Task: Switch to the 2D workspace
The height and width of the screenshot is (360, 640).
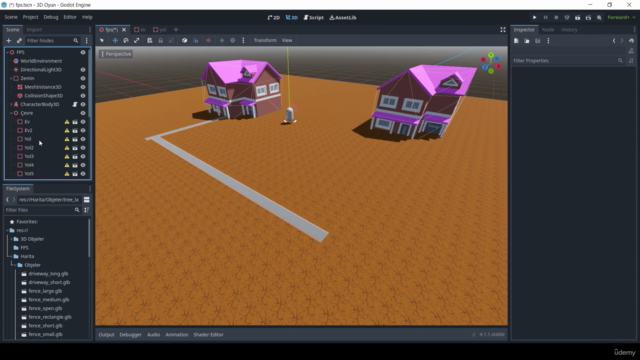Action: tap(273, 18)
